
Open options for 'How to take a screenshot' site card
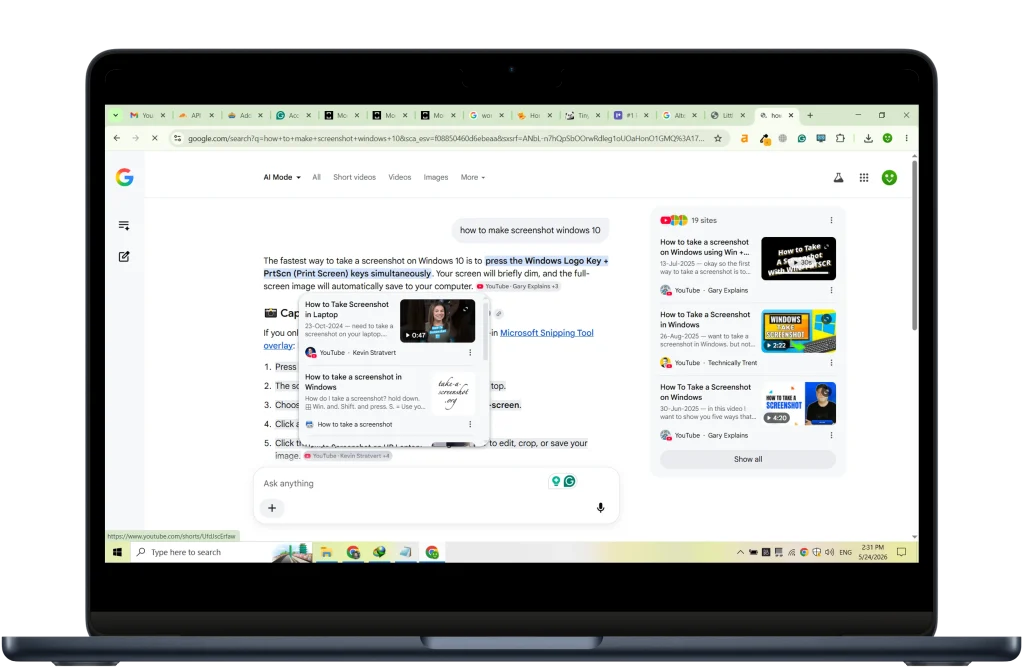pyautogui.click(x=470, y=424)
